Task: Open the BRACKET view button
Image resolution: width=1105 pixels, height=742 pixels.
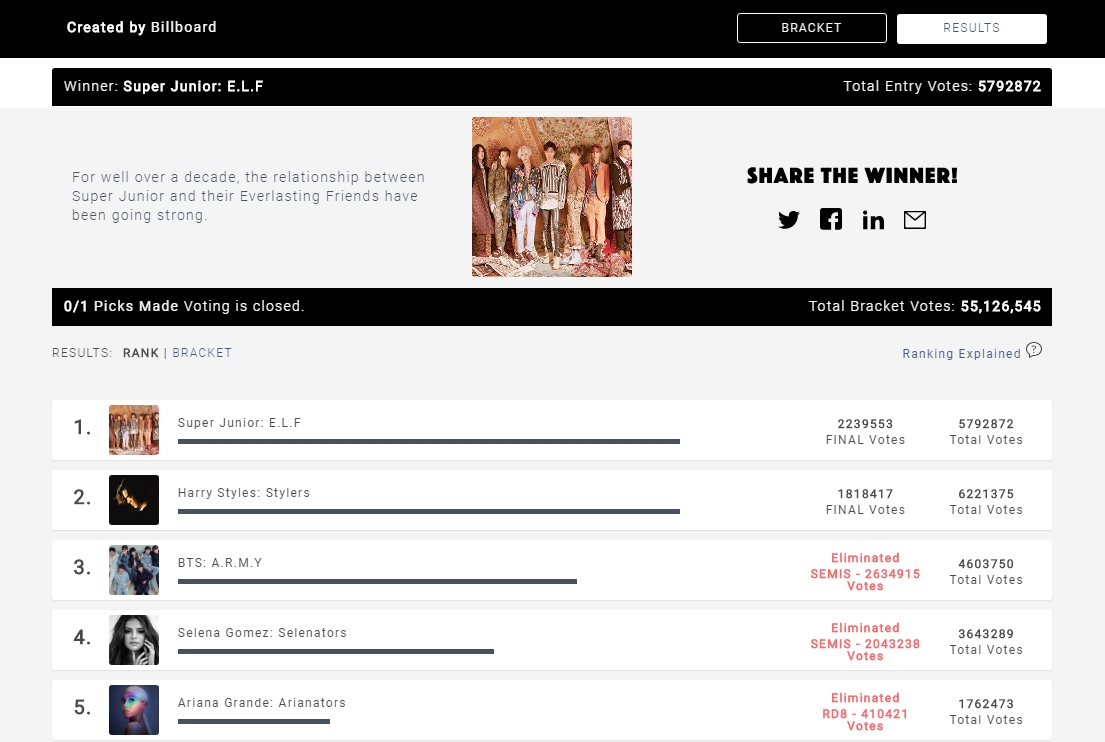Action: click(x=812, y=28)
